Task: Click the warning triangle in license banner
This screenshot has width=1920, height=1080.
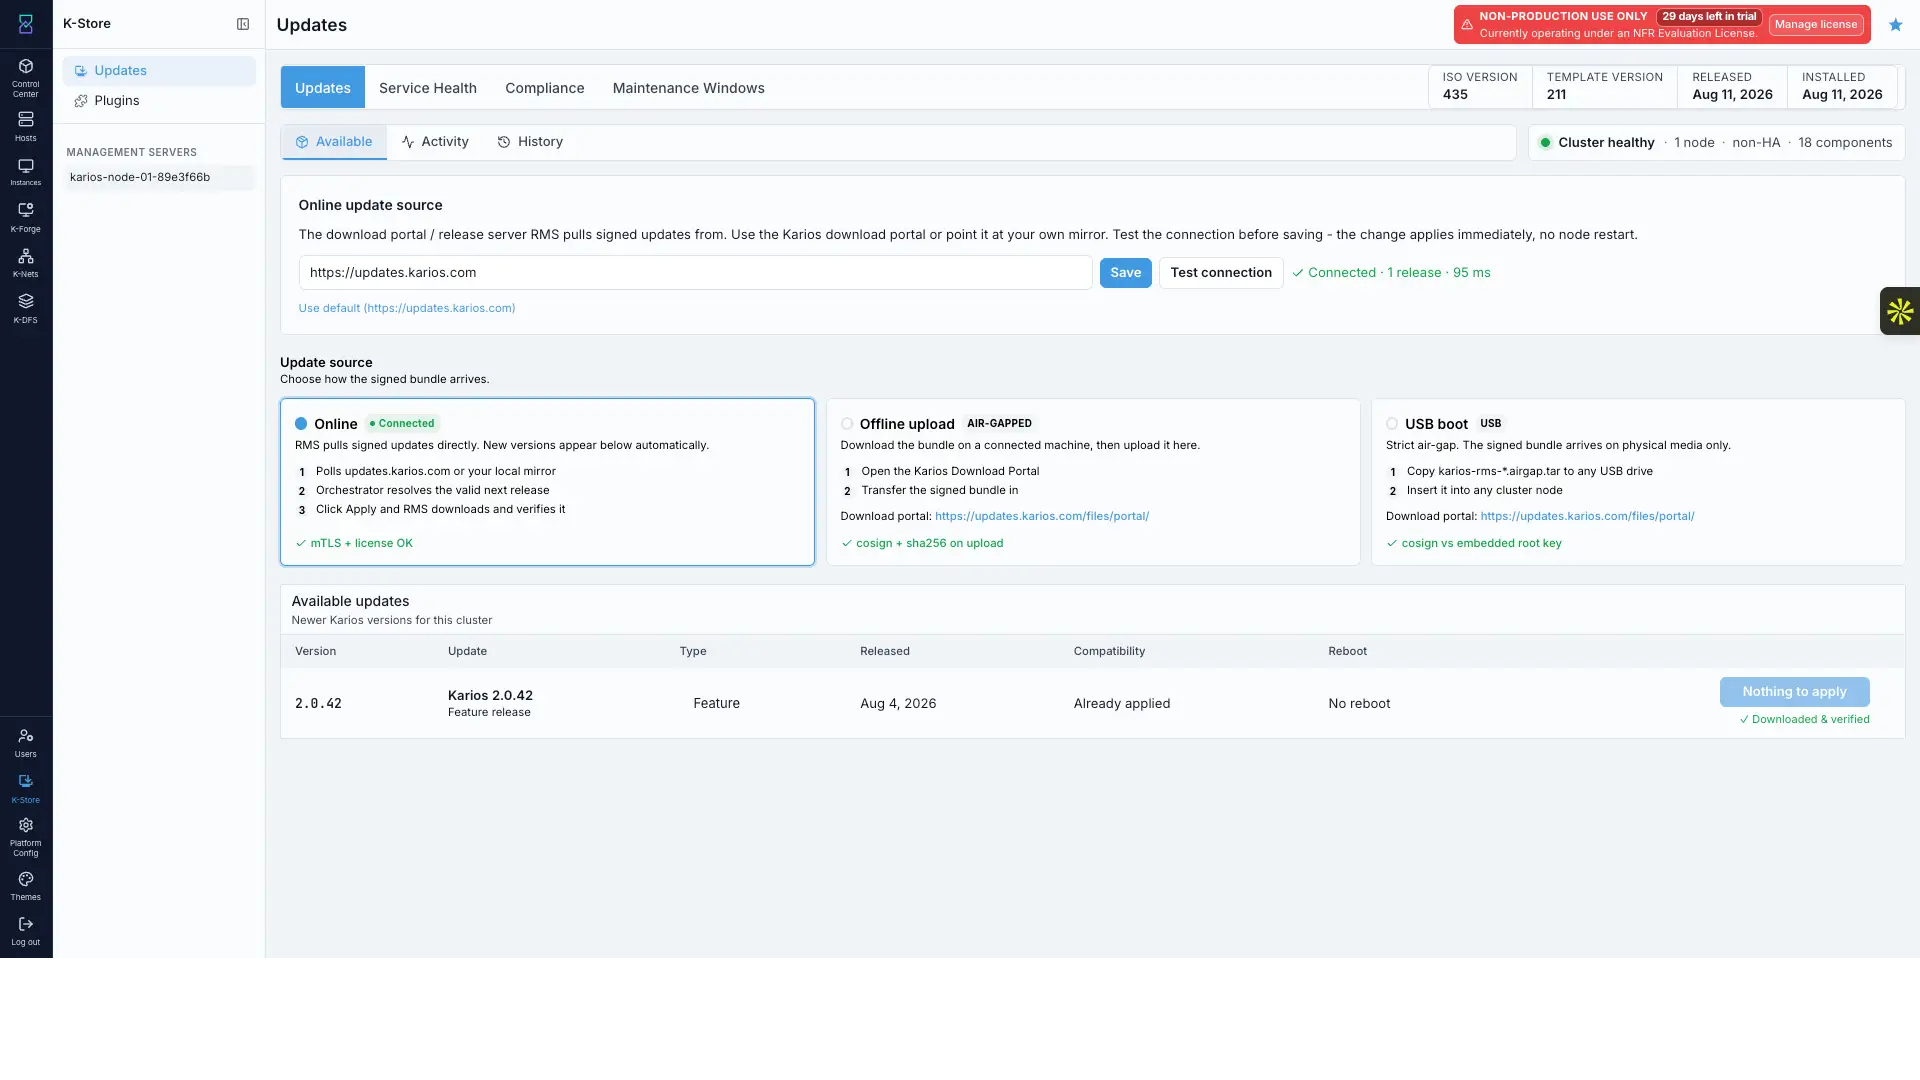Action: tap(1467, 25)
